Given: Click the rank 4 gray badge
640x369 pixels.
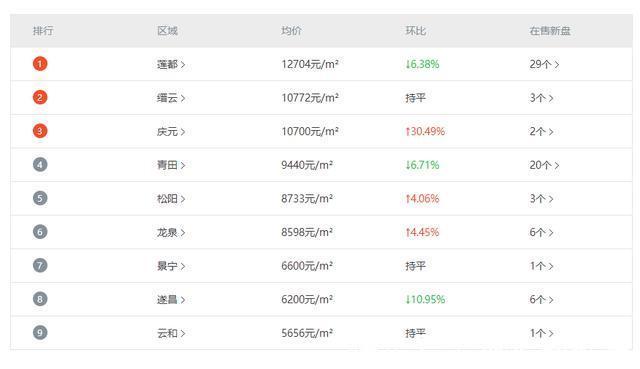Looking at the screenshot, I should [40, 164].
